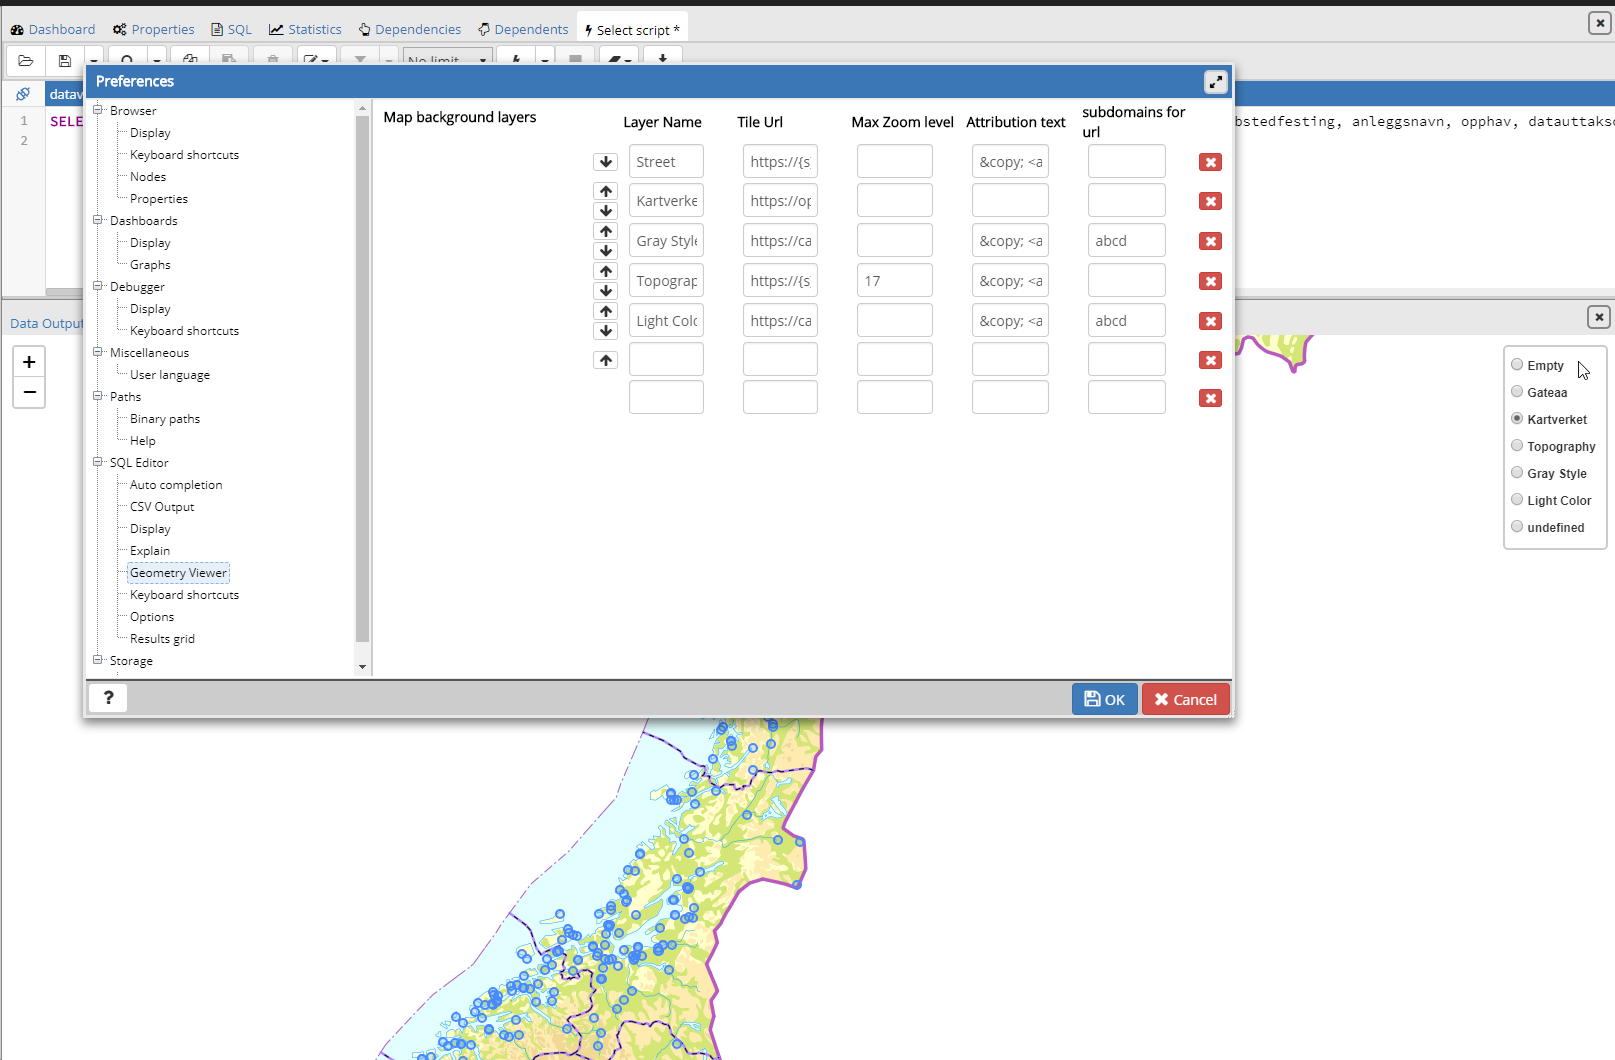The image size is (1615, 1060).
Task: Remove the Topography layer row
Action: (x=1210, y=281)
